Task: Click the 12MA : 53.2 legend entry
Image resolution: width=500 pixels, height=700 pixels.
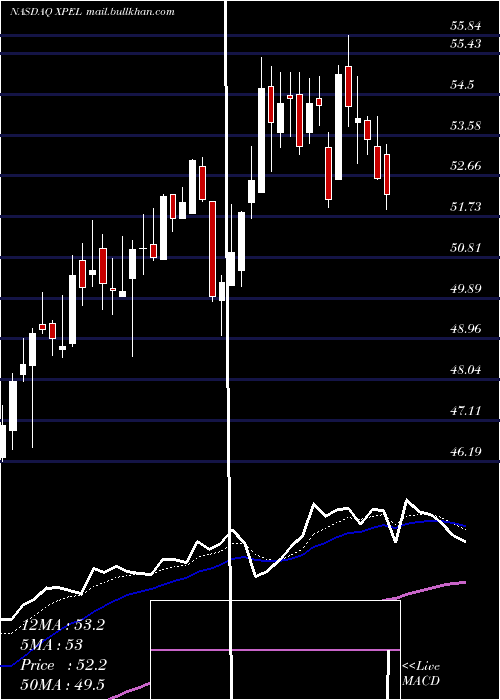Action: [x=63, y=625]
